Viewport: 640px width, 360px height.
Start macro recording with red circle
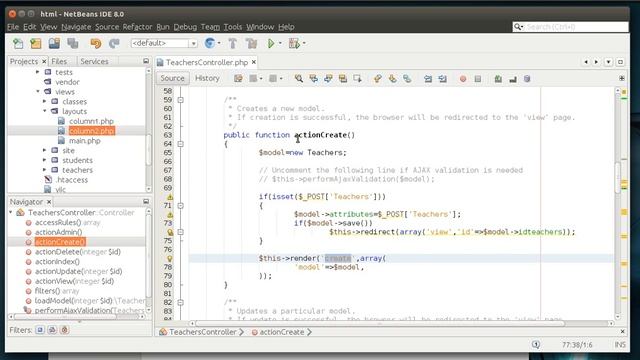coord(463,79)
